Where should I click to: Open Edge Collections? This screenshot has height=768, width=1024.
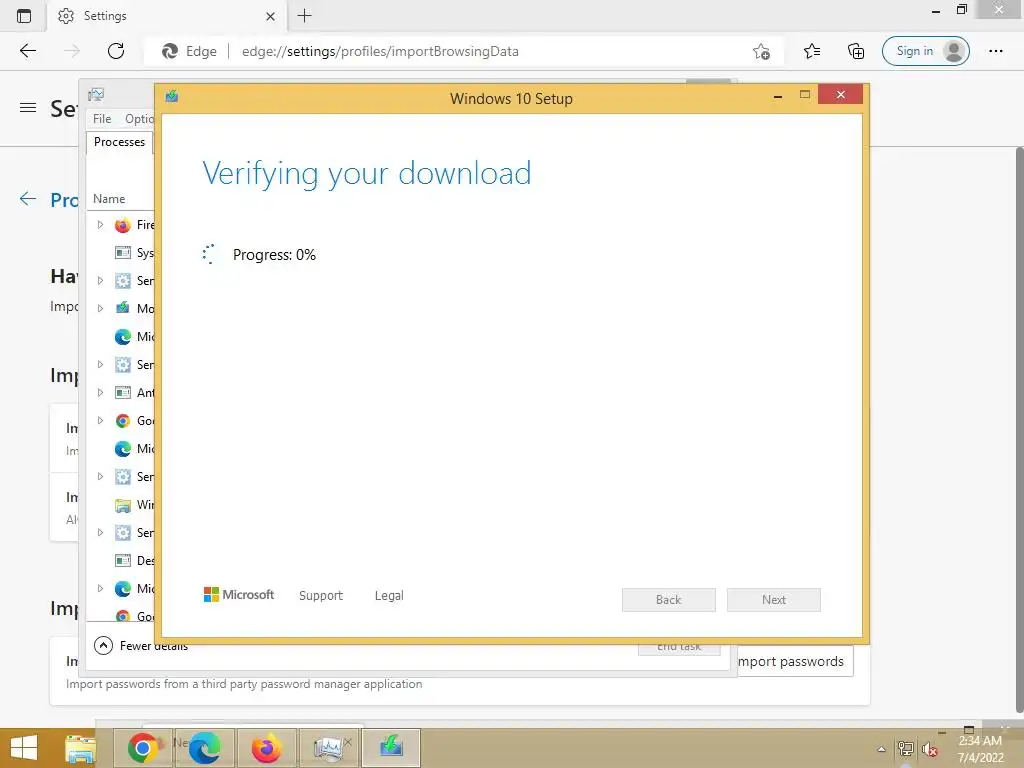point(856,51)
